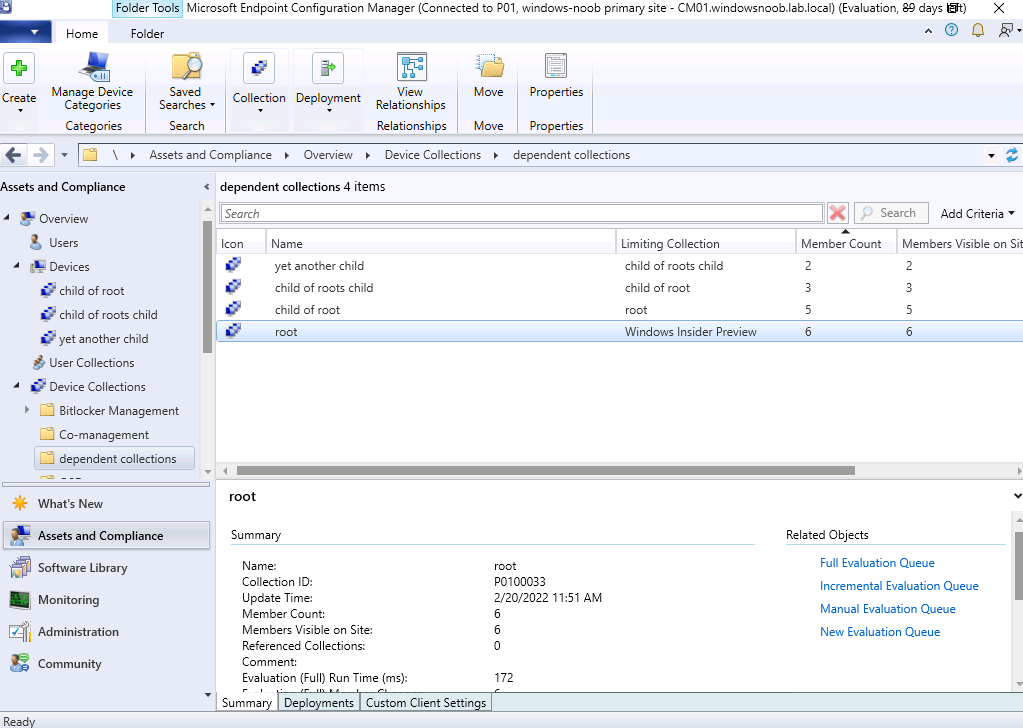The height and width of the screenshot is (728, 1023).
Task: Click the Move ribbon button
Action: [489, 76]
